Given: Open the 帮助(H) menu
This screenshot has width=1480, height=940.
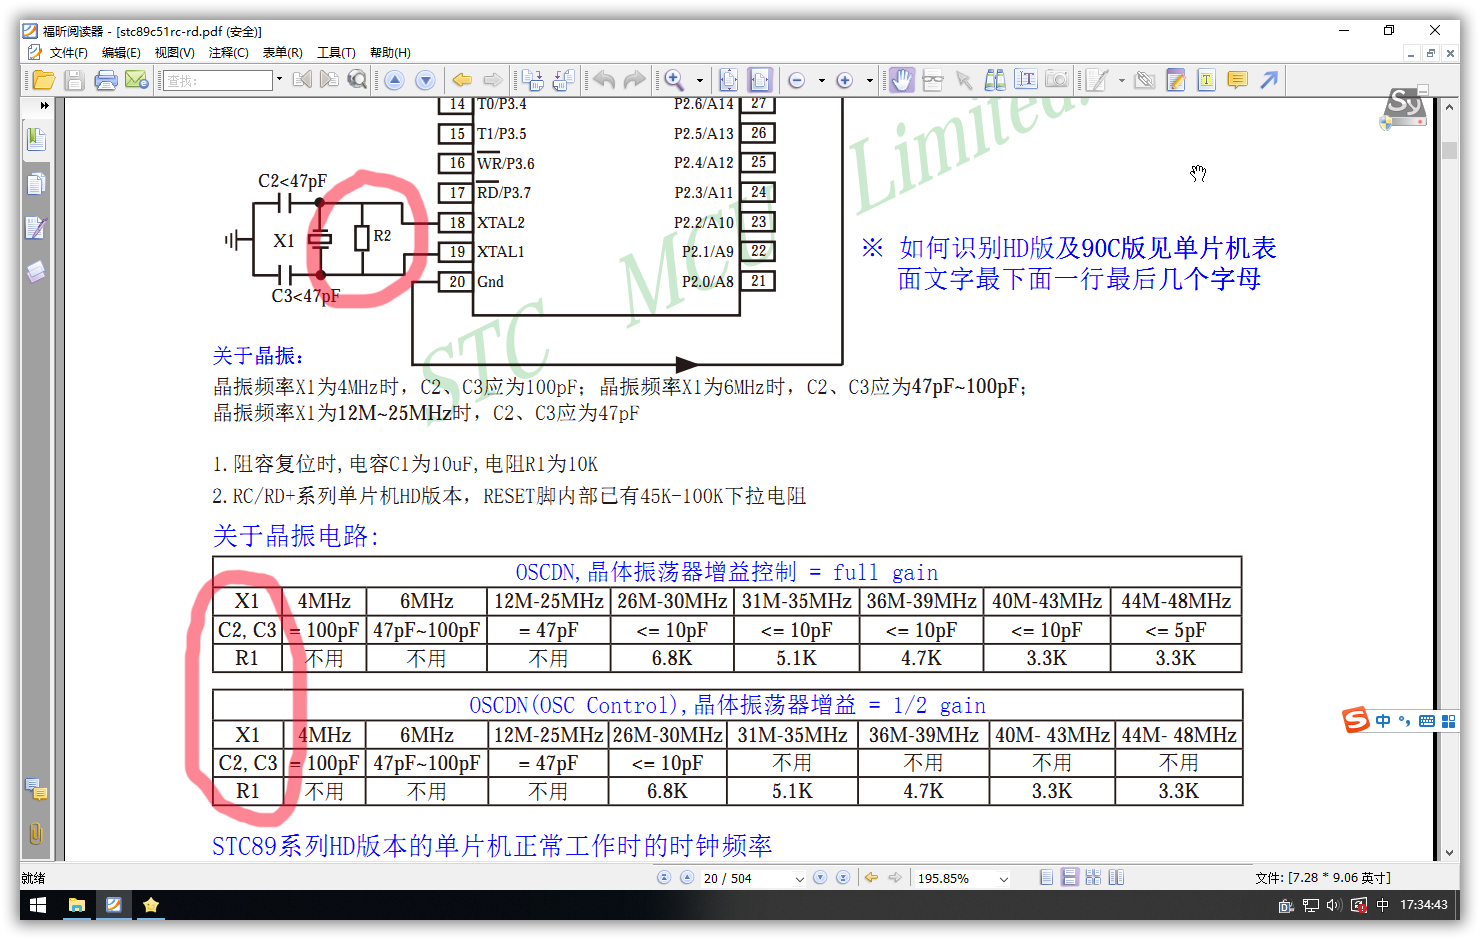Looking at the screenshot, I should point(390,53).
